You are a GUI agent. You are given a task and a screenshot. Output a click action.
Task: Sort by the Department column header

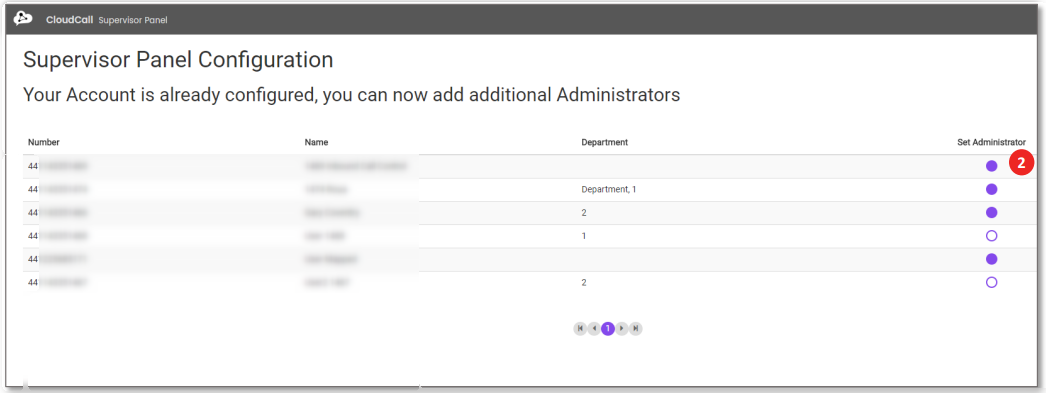pyautogui.click(x=604, y=142)
